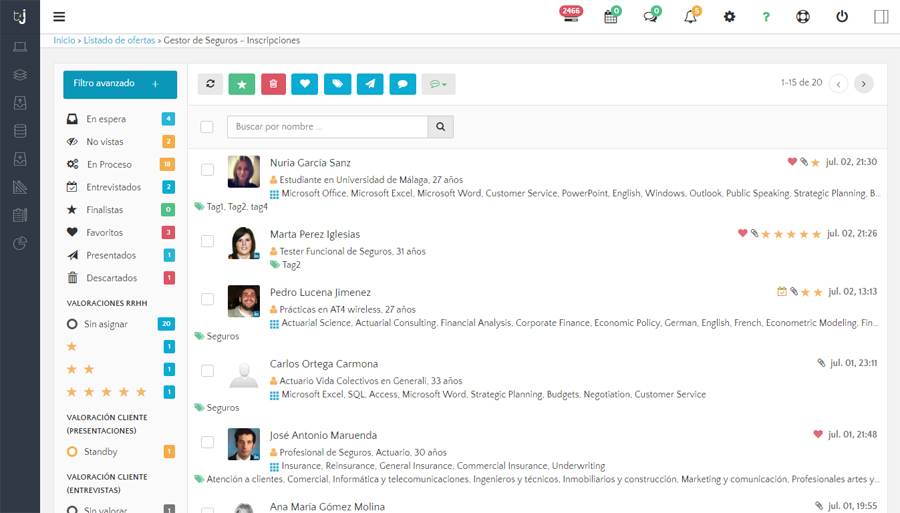Filter by No vistas

point(121,142)
